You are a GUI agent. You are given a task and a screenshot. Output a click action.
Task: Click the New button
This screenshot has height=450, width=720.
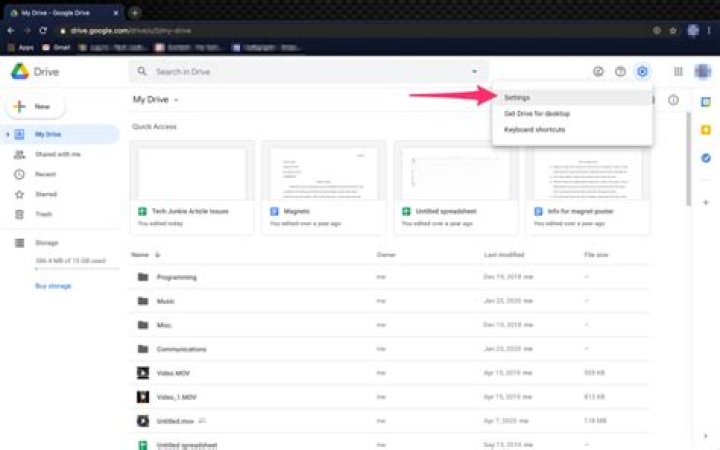[35, 106]
